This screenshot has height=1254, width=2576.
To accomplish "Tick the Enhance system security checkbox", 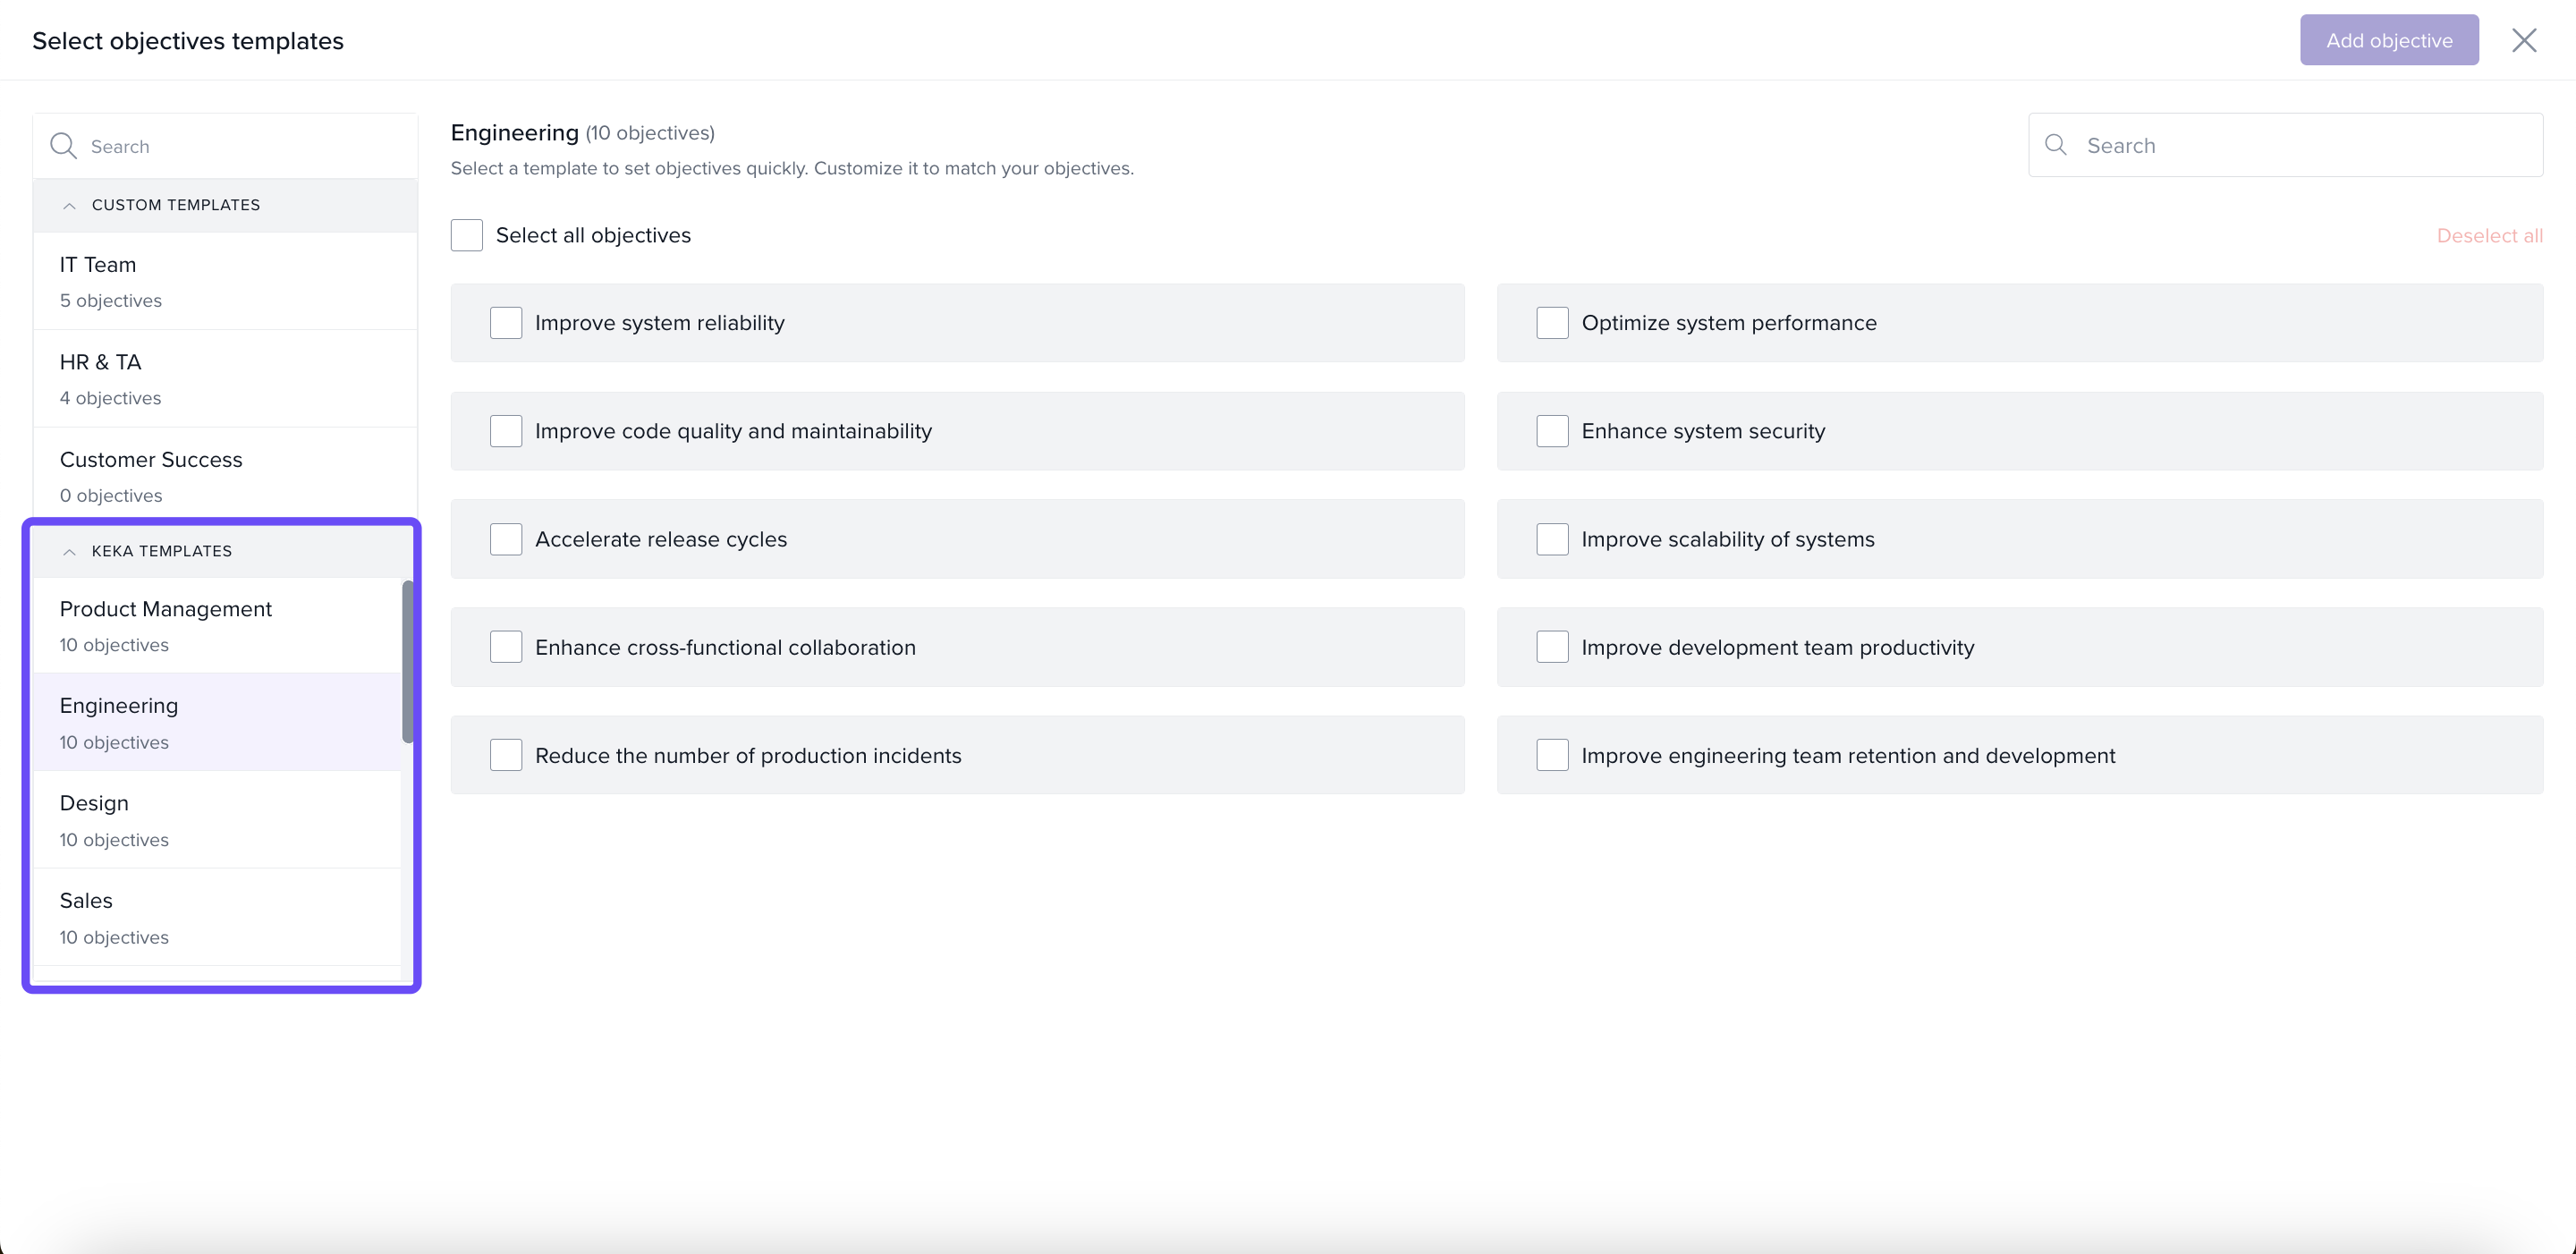I will [1552, 431].
